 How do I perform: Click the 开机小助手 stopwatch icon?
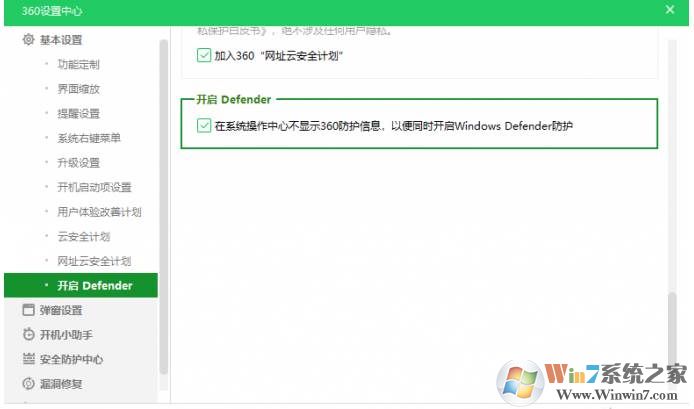coord(28,335)
